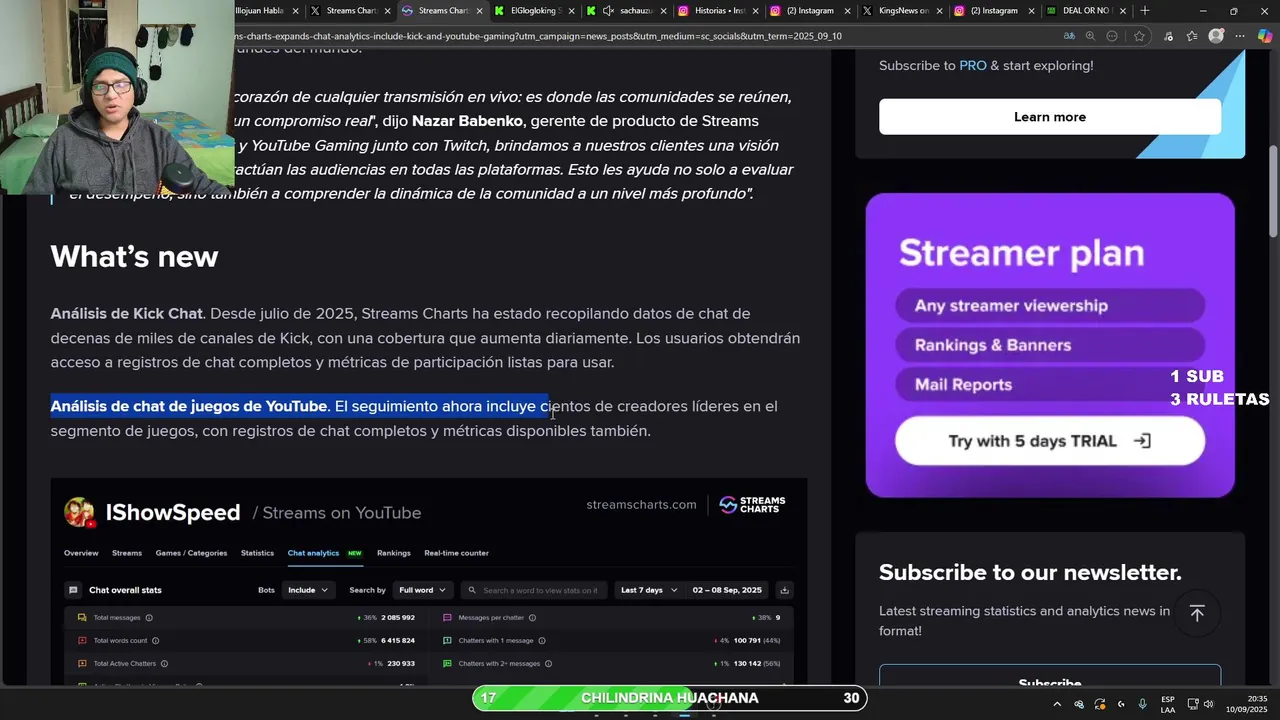
Task: Click the name Nazar Babenko in the quote
Action: [x=467, y=121]
